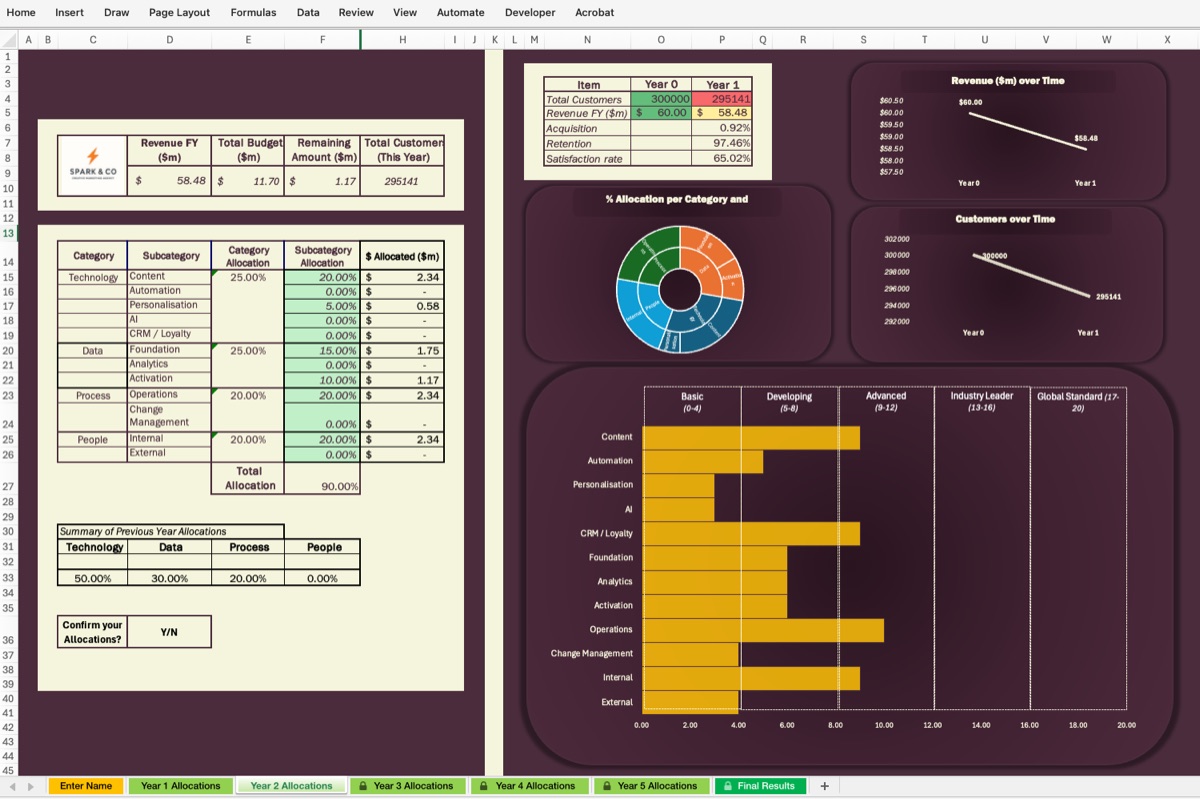Add a new sheet with the plus button

point(824,786)
